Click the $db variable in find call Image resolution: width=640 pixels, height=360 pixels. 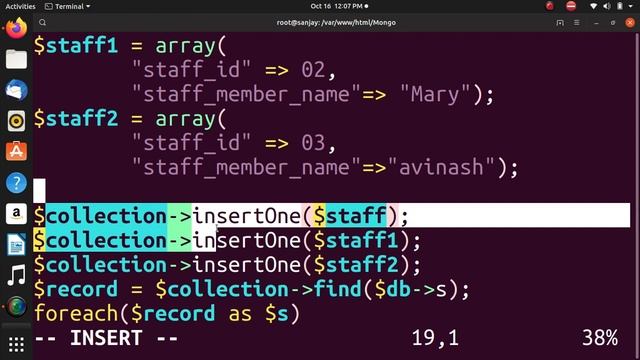[392, 289]
